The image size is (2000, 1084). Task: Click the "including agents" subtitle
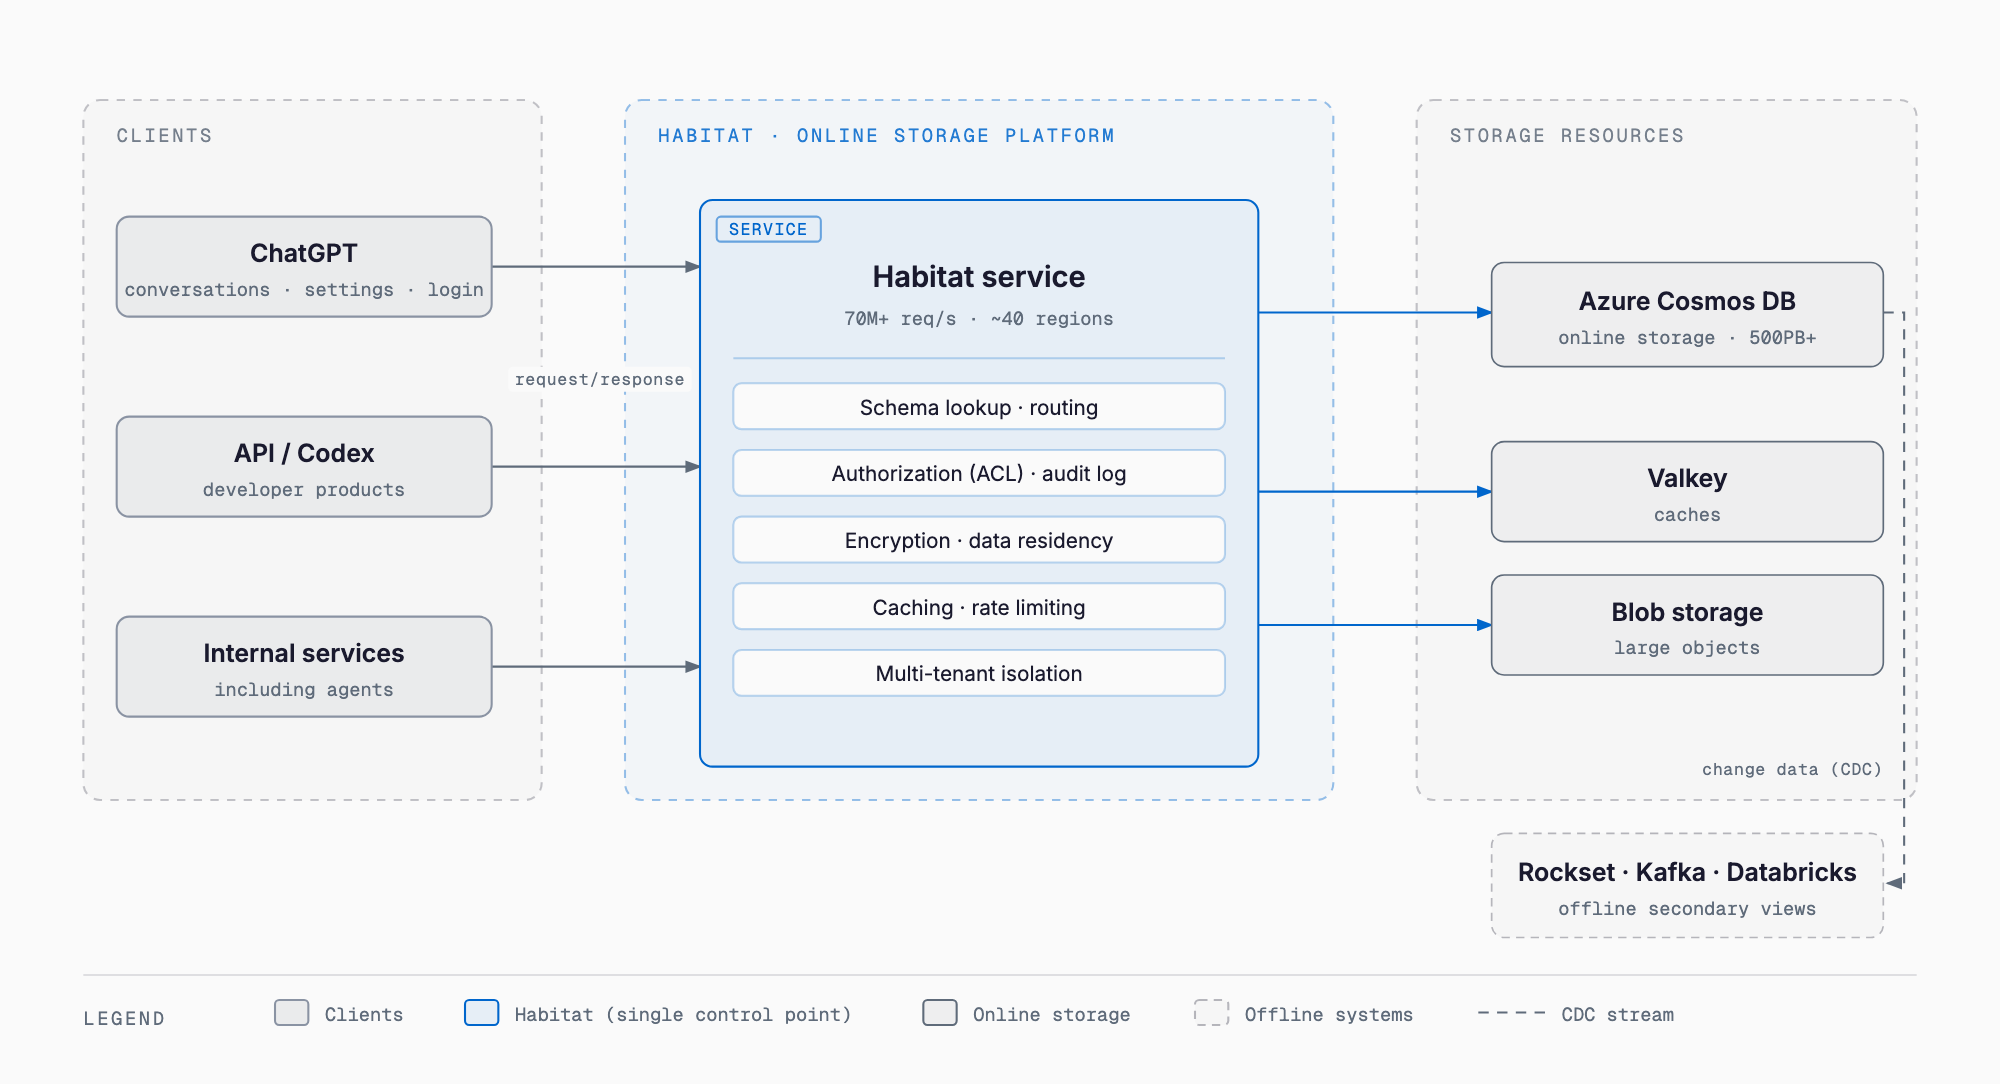pos(304,690)
